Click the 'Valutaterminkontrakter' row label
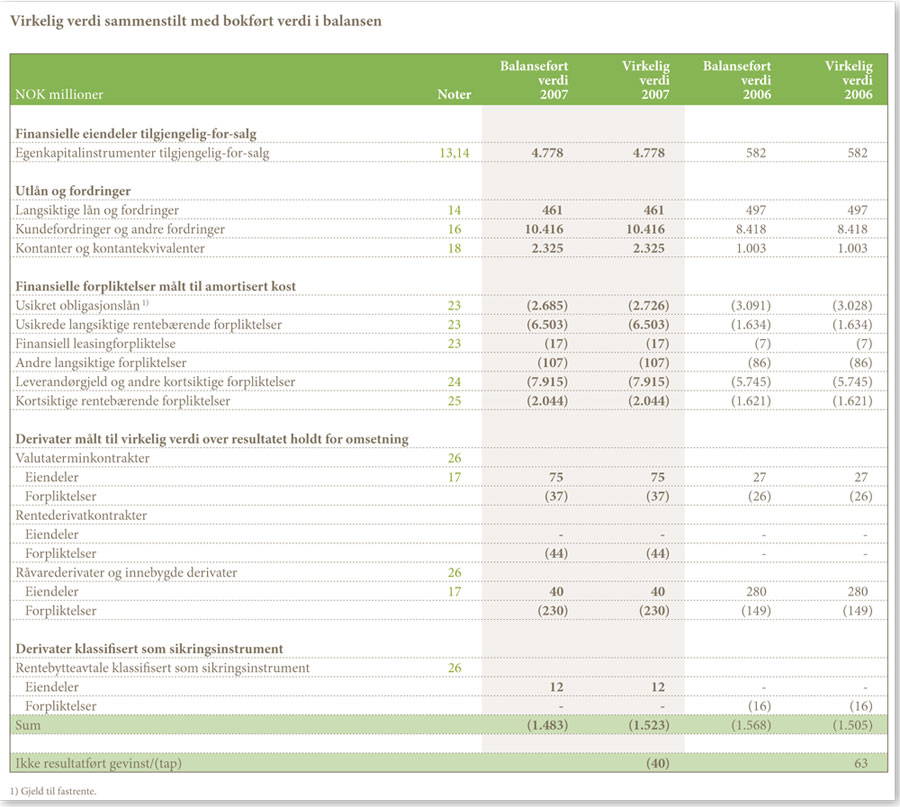Image resolution: width=900 pixels, height=807 pixels. (82, 458)
